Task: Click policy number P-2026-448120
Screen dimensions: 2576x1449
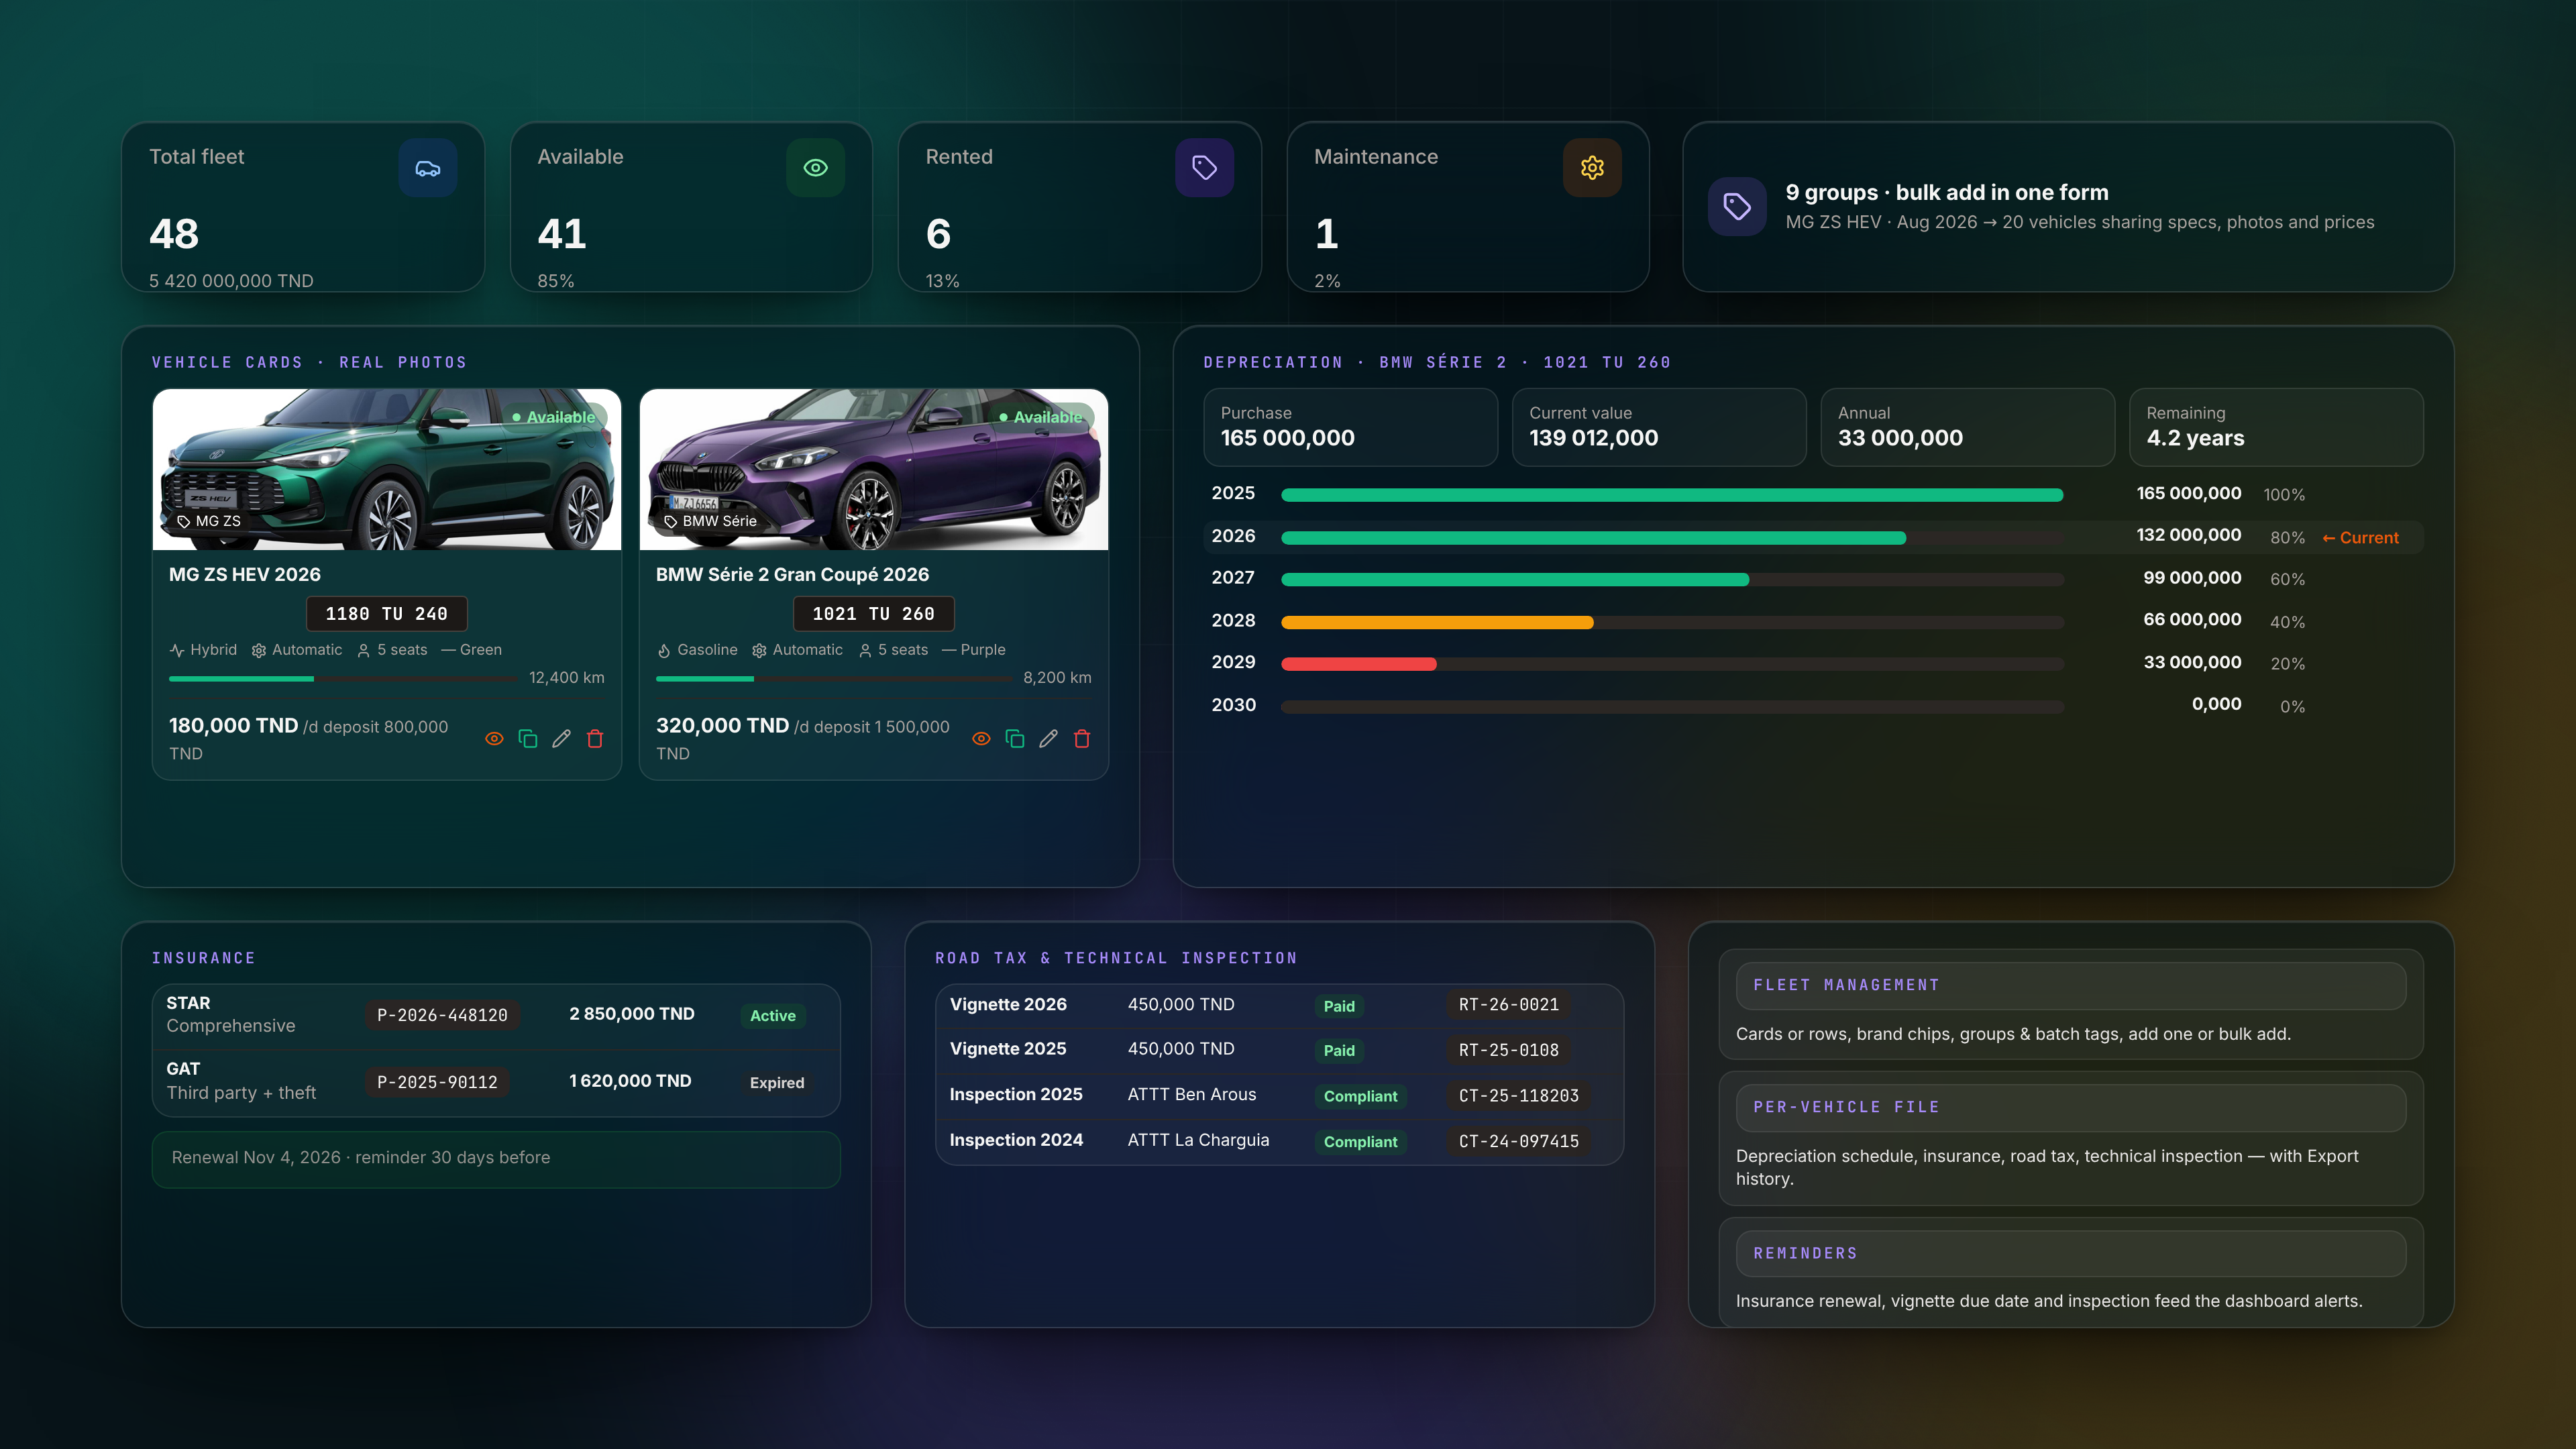Action: click(442, 1016)
